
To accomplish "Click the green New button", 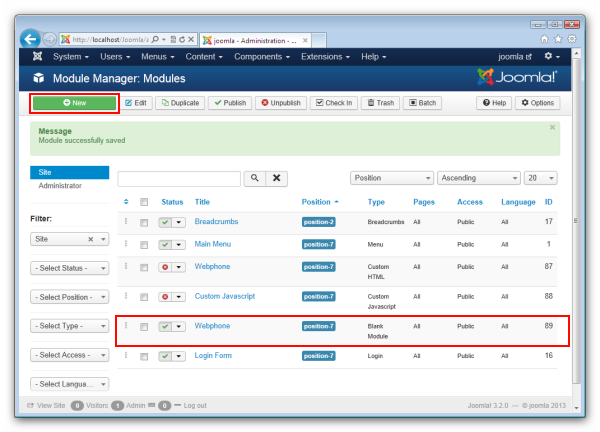I will coord(75,103).
